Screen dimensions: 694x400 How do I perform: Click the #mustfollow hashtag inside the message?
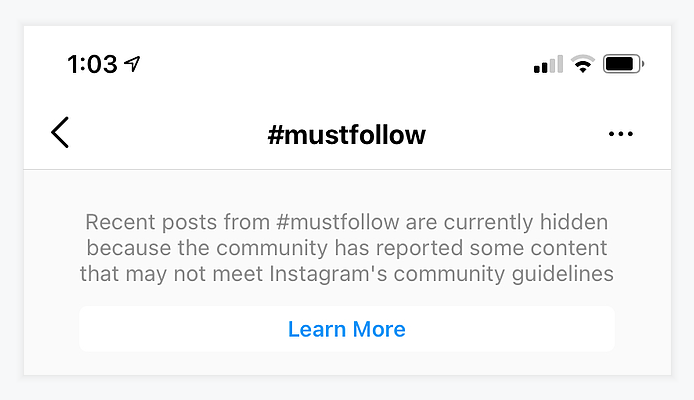coord(338,222)
